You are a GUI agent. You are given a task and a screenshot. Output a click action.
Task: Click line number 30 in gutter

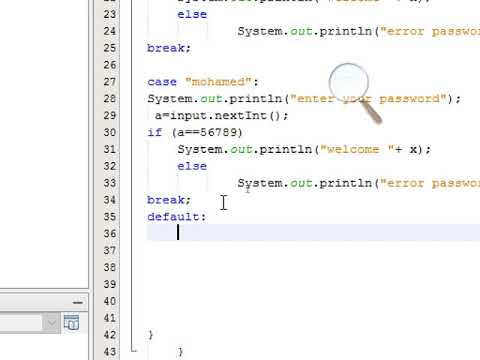pyautogui.click(x=110, y=132)
